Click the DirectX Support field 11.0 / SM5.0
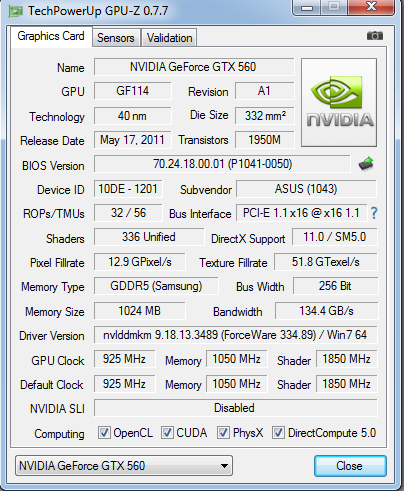The width and height of the screenshot is (414, 491). (335, 237)
